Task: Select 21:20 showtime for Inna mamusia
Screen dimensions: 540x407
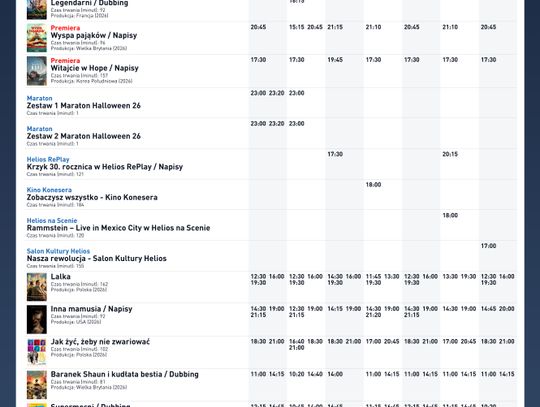Action: click(373, 315)
